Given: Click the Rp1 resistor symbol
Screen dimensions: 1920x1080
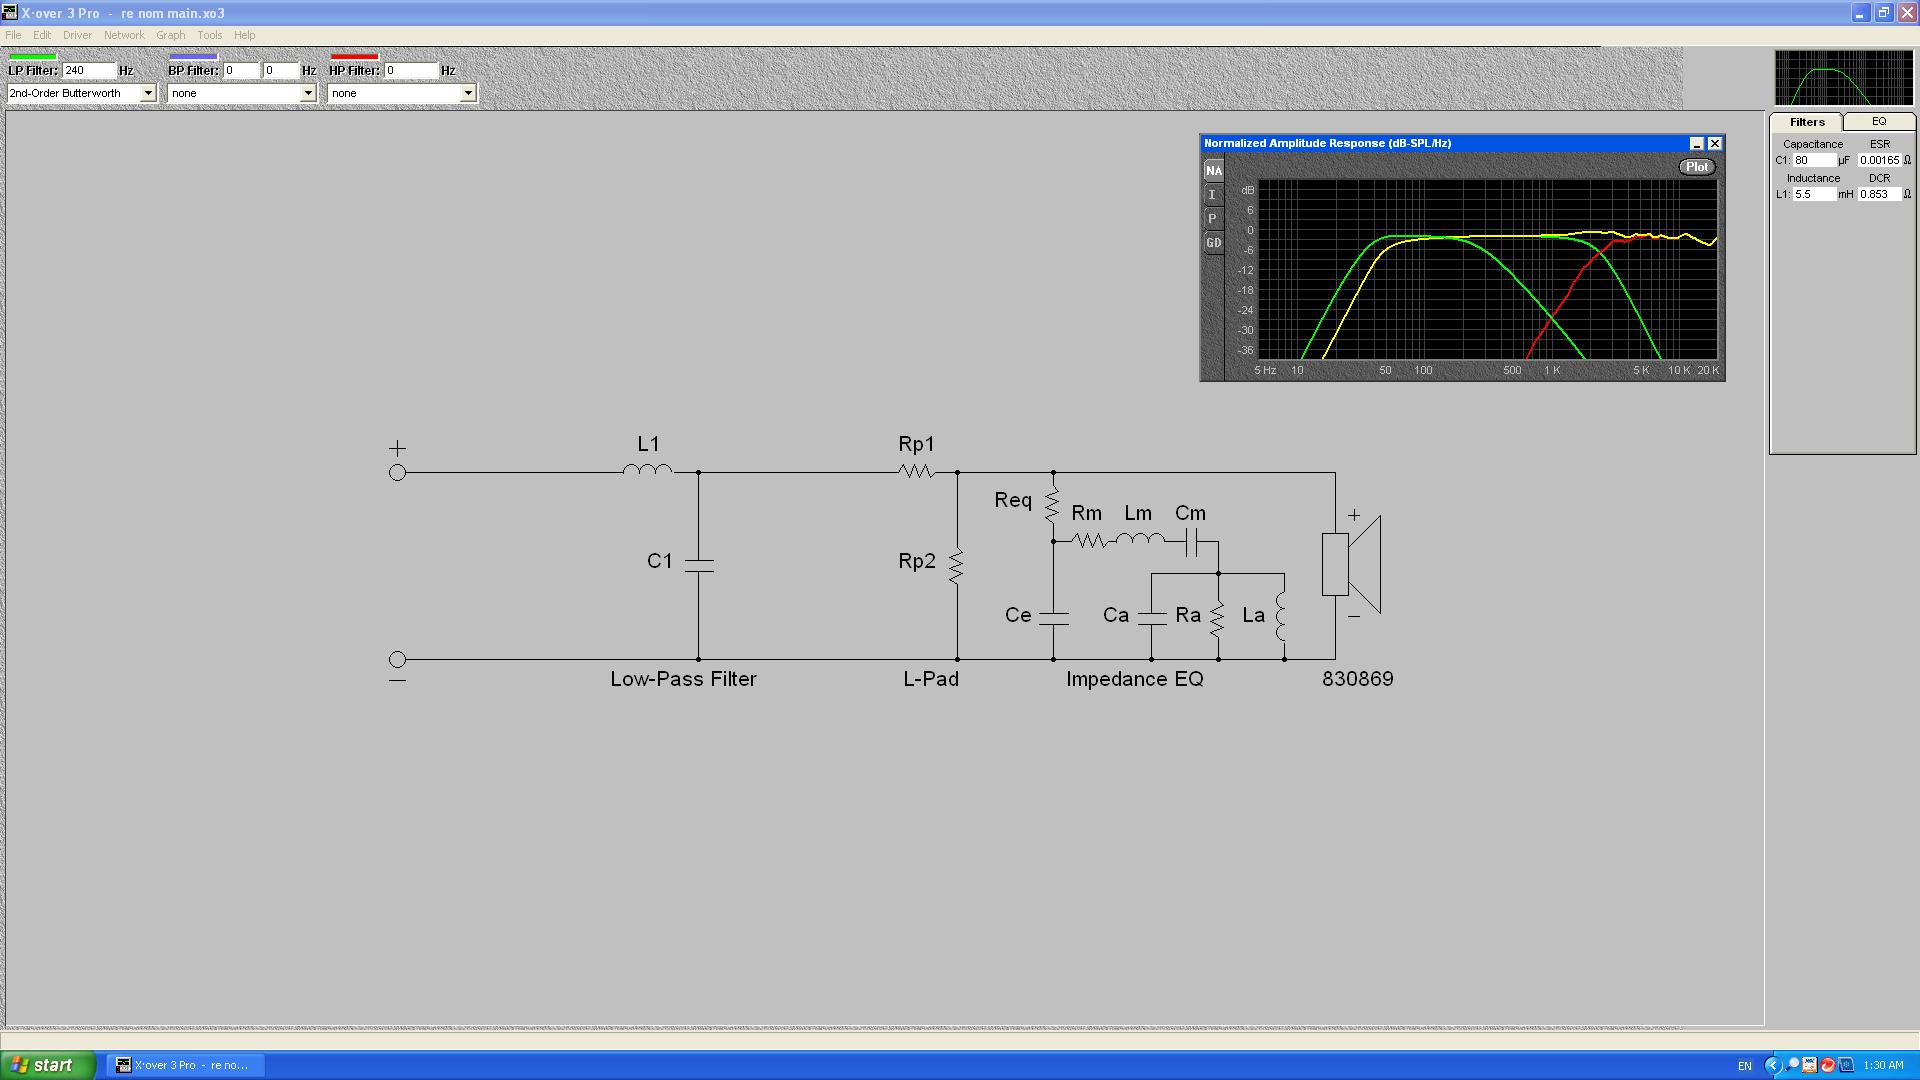Looking at the screenshot, I should (x=916, y=471).
